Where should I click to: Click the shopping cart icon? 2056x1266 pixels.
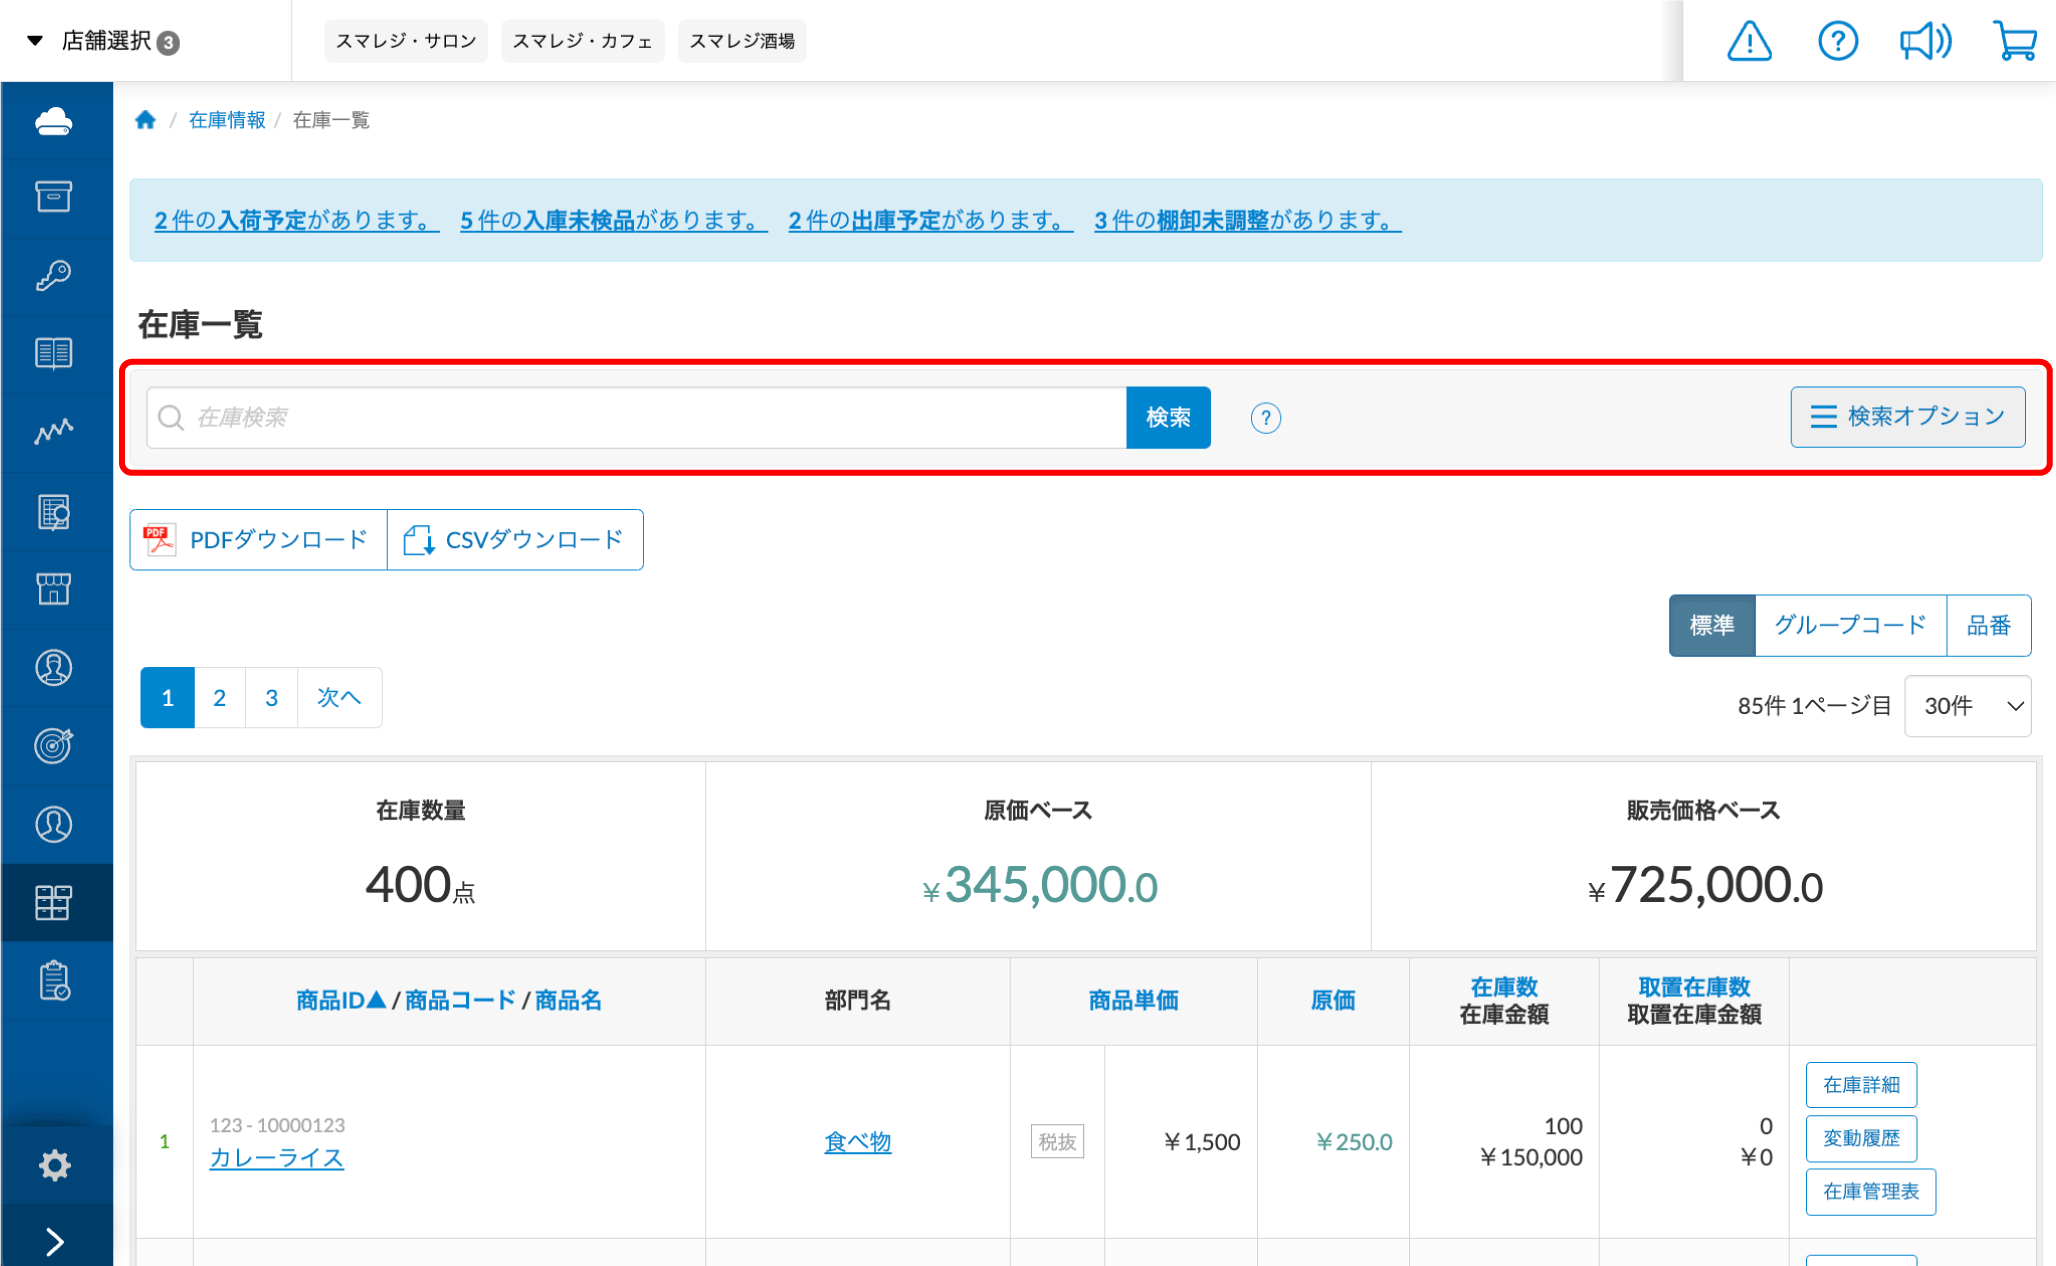click(x=2014, y=41)
